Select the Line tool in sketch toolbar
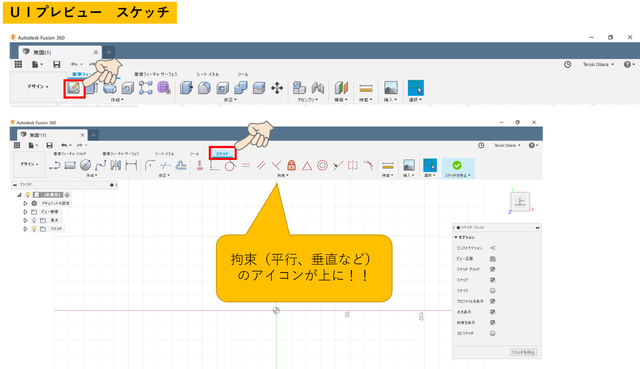Screen dimensions: 640x369 coord(54,165)
